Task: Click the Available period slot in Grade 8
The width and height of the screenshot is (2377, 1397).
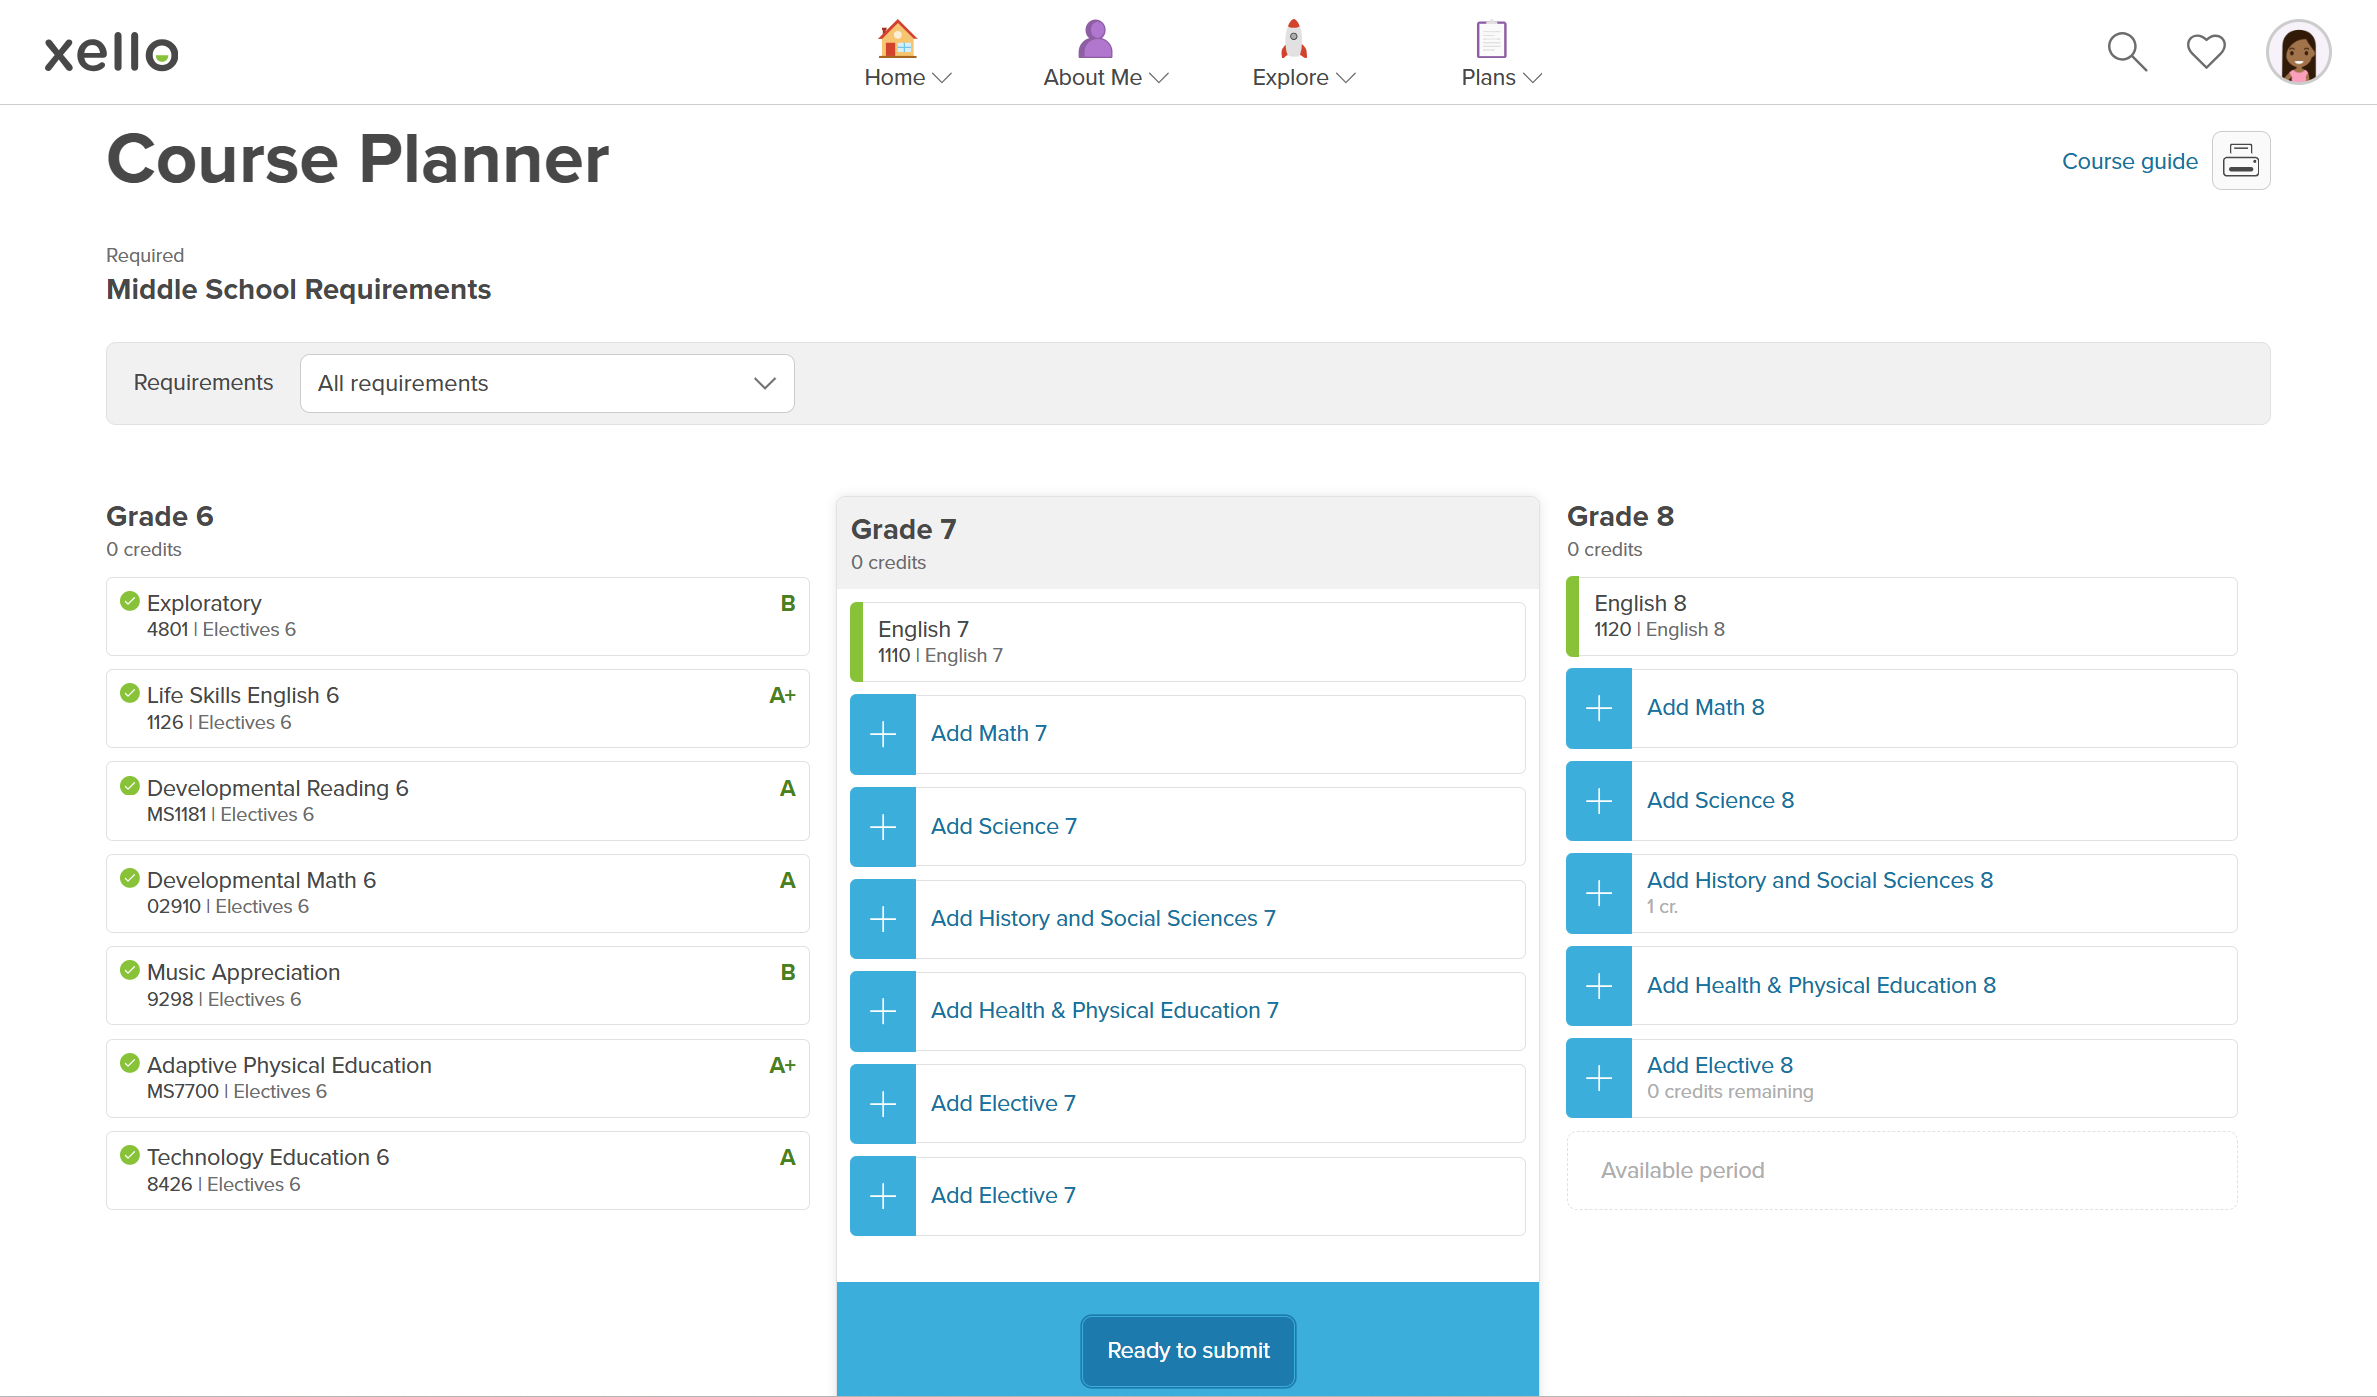Action: coord(1901,1170)
